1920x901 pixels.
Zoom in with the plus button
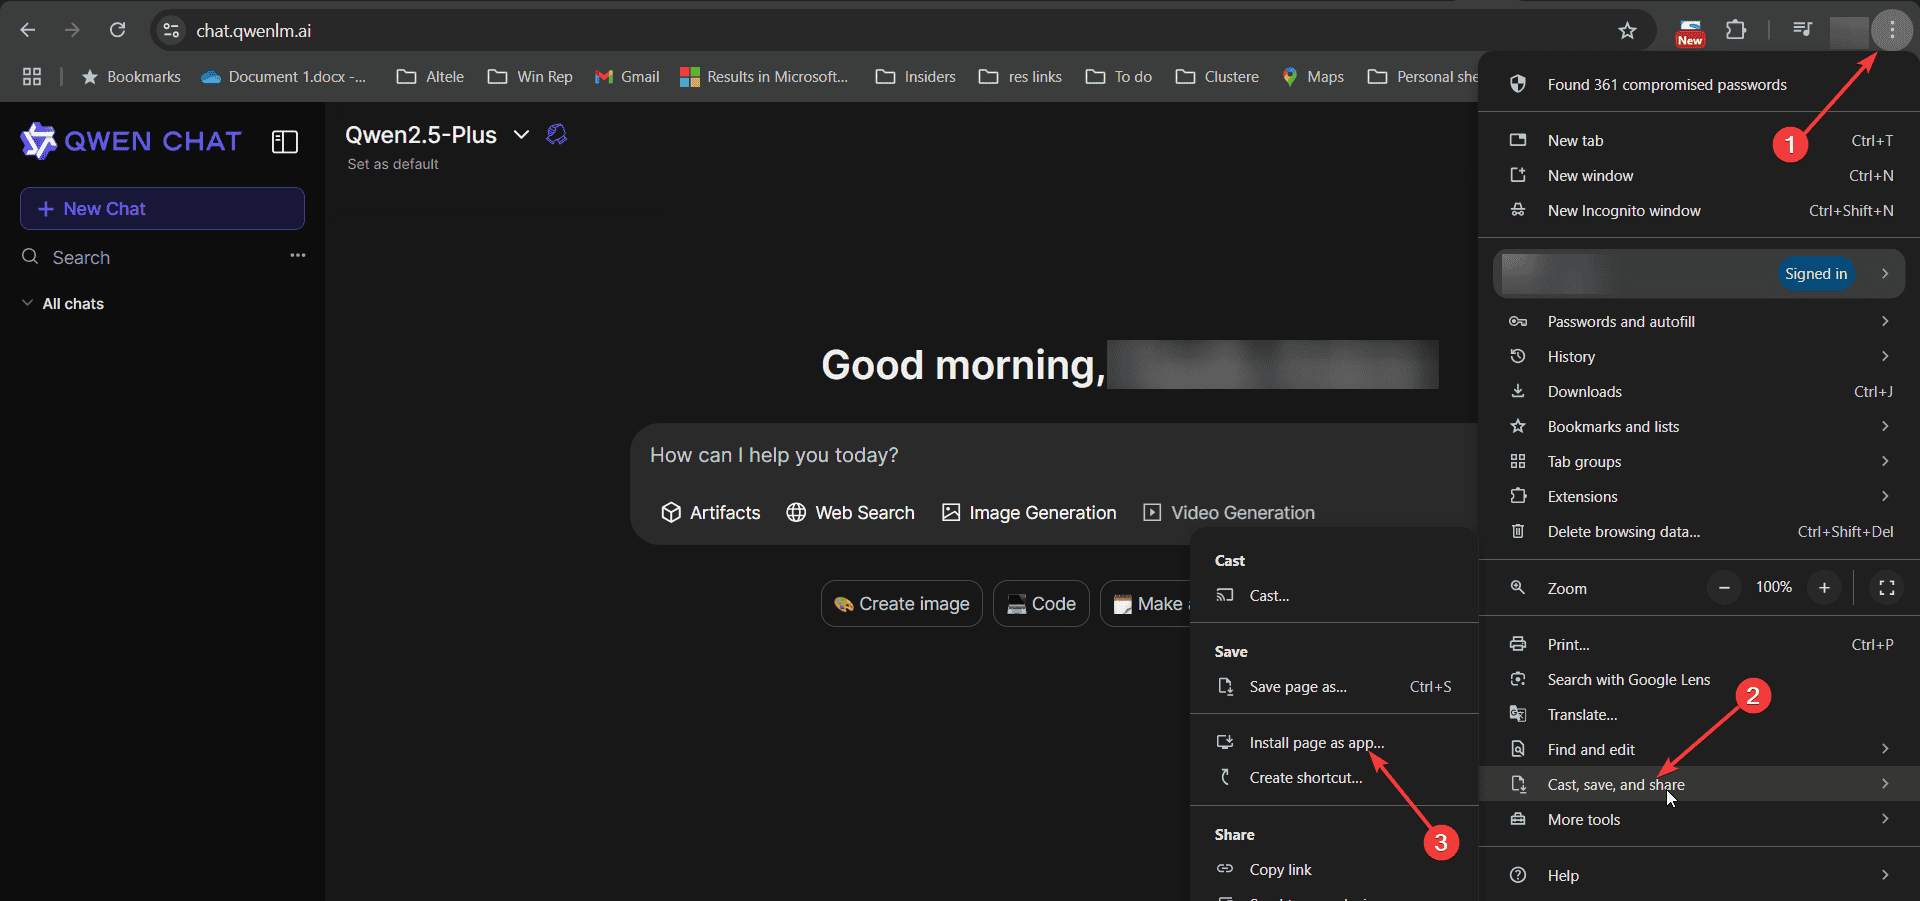pos(1824,588)
